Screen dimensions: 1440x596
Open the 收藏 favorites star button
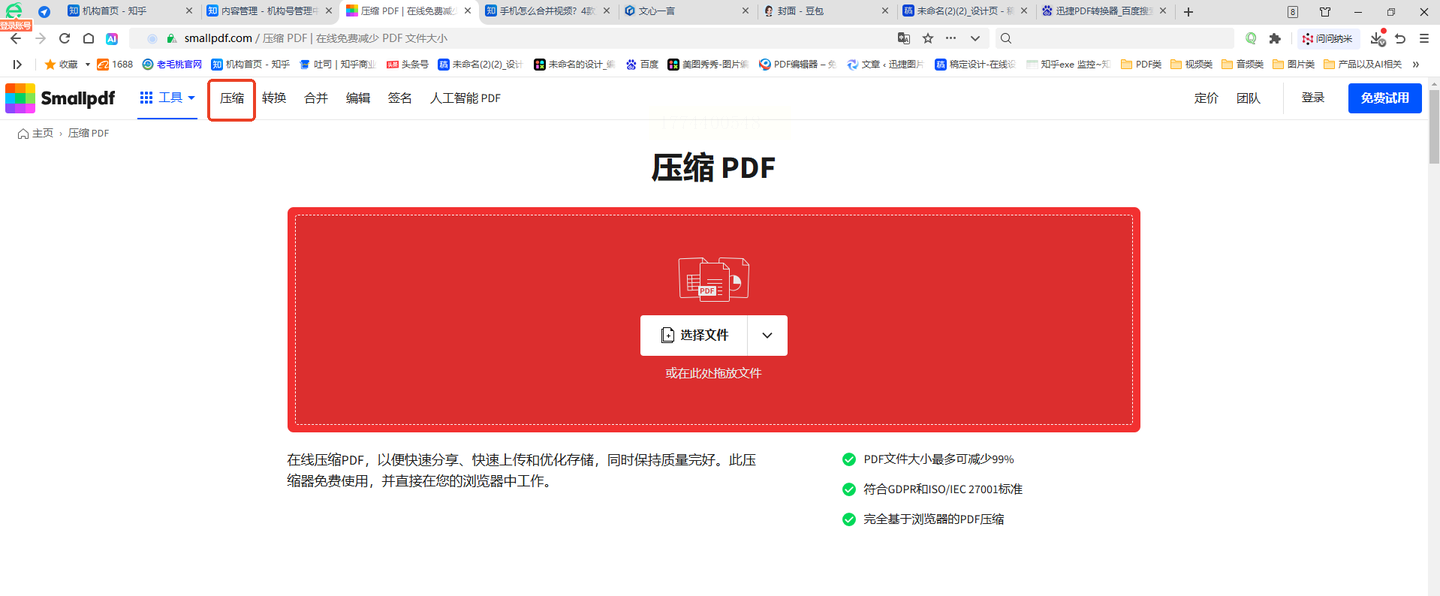click(61, 64)
